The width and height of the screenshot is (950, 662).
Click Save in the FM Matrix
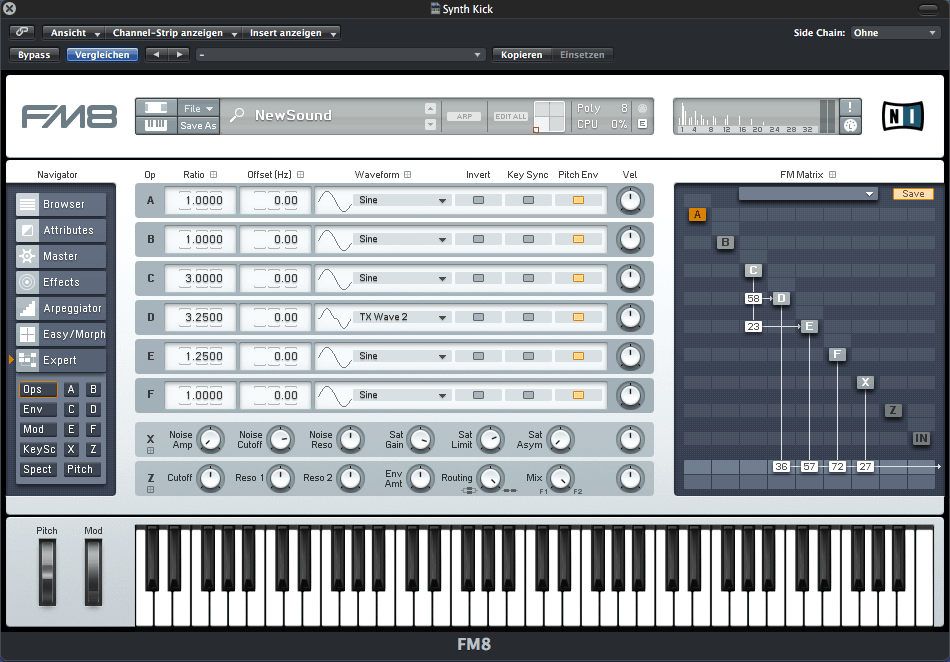click(x=912, y=194)
